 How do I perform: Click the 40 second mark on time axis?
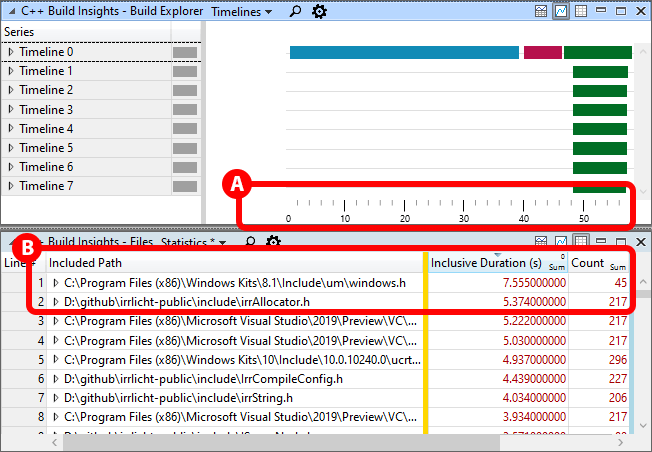(x=524, y=218)
